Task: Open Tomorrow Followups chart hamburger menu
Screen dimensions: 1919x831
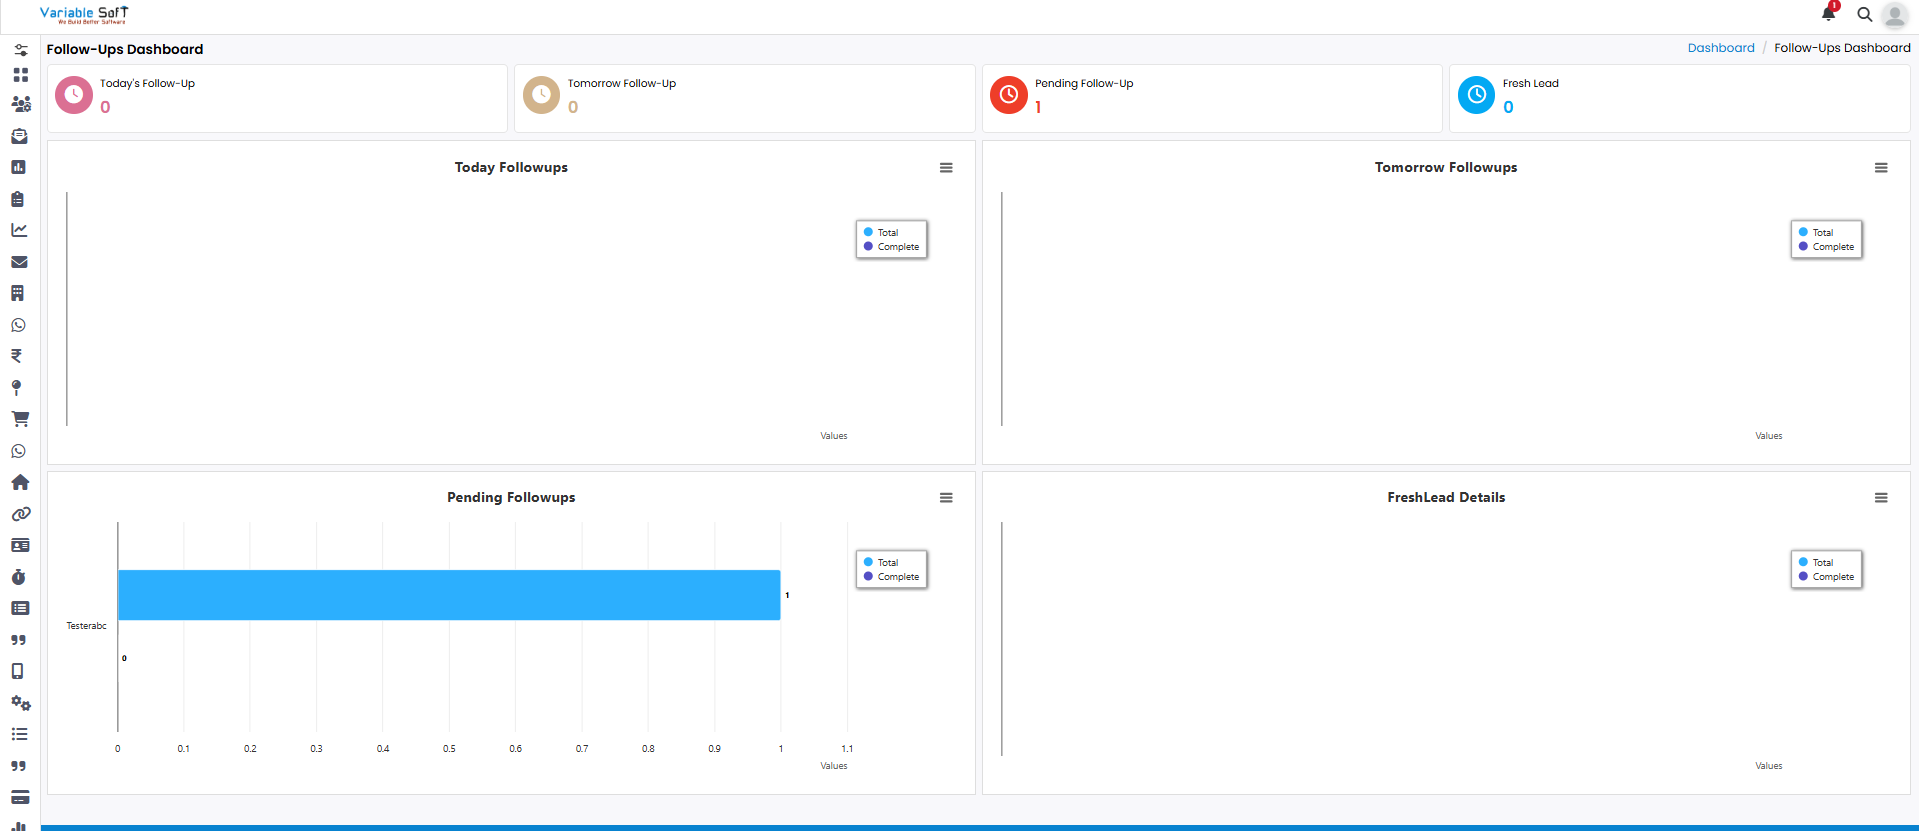Action: click(x=1881, y=168)
